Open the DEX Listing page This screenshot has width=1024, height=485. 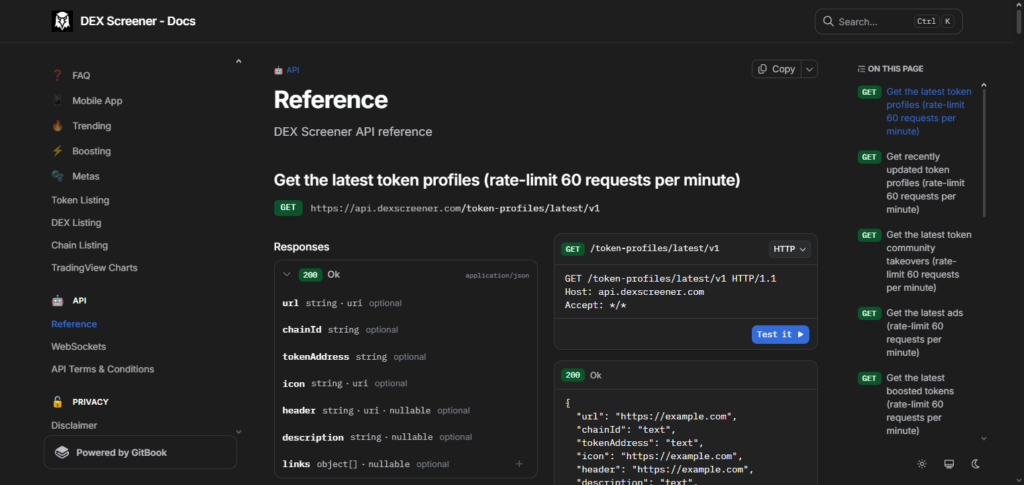tap(76, 223)
